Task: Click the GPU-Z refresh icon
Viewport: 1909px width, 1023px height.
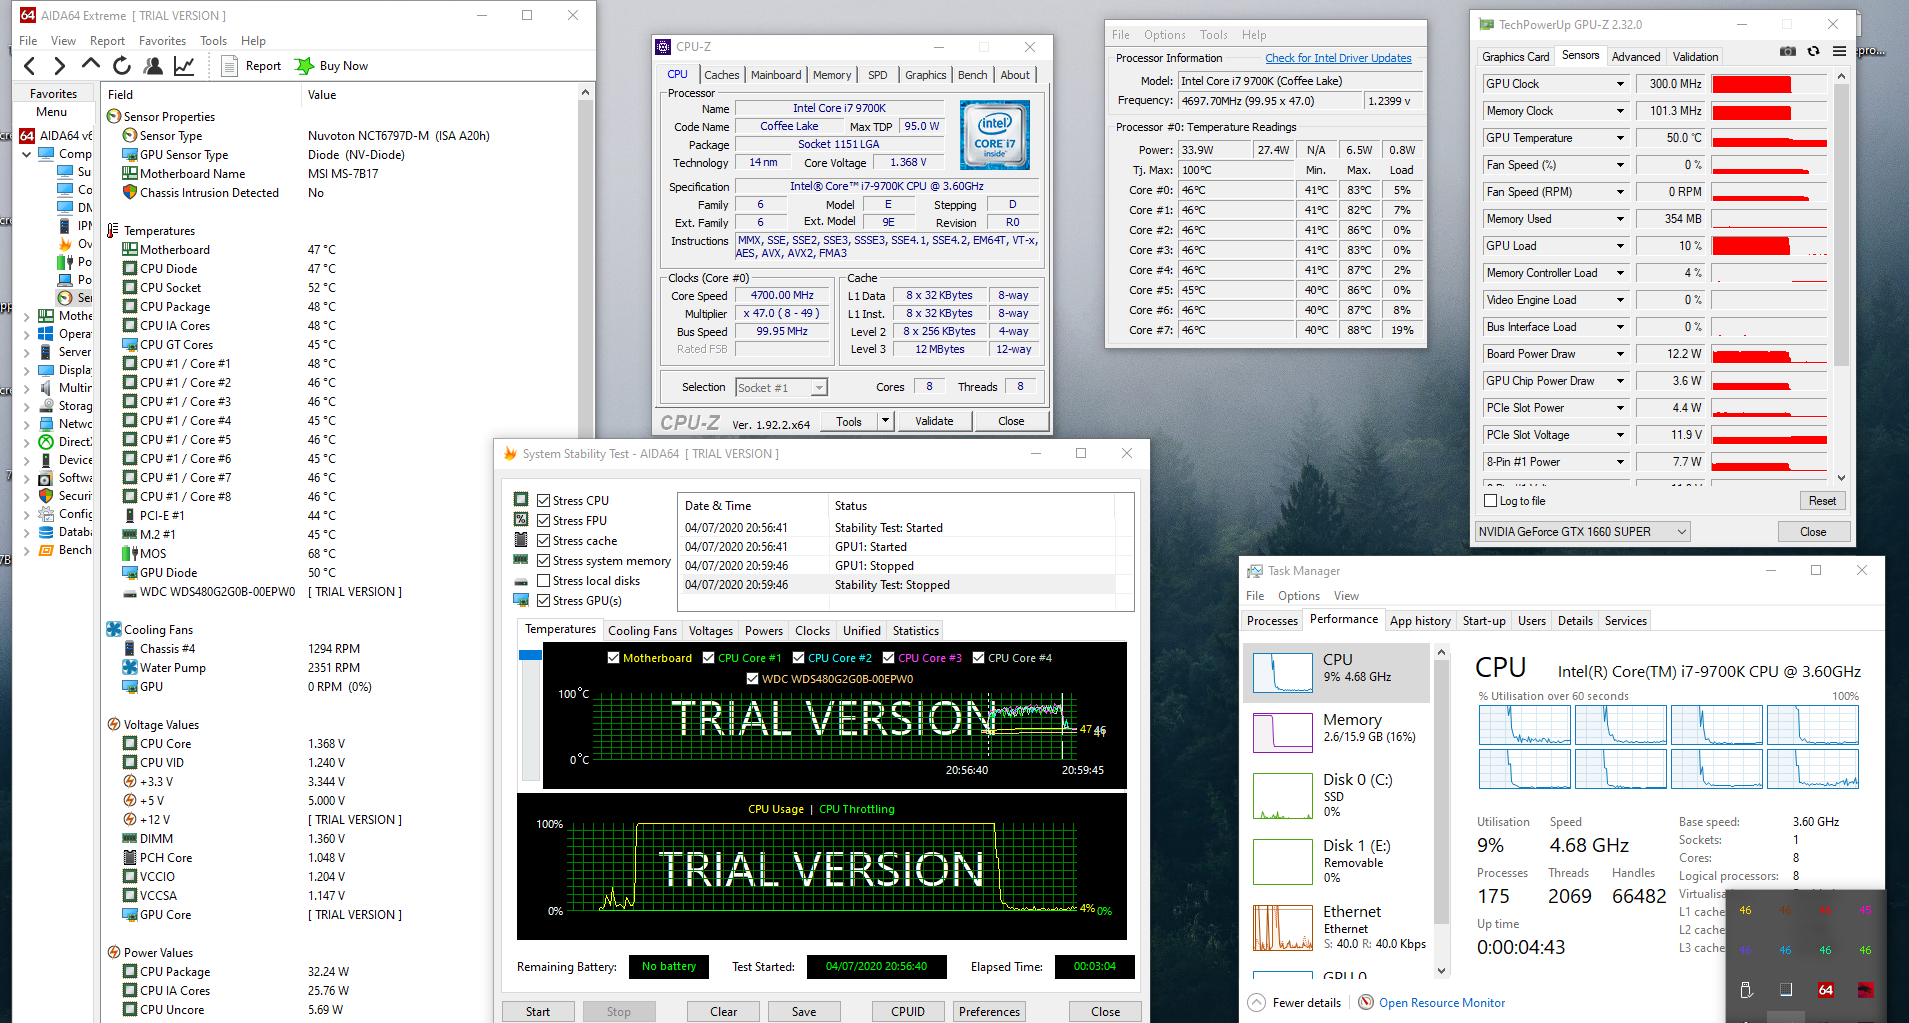Action: pyautogui.click(x=1813, y=51)
